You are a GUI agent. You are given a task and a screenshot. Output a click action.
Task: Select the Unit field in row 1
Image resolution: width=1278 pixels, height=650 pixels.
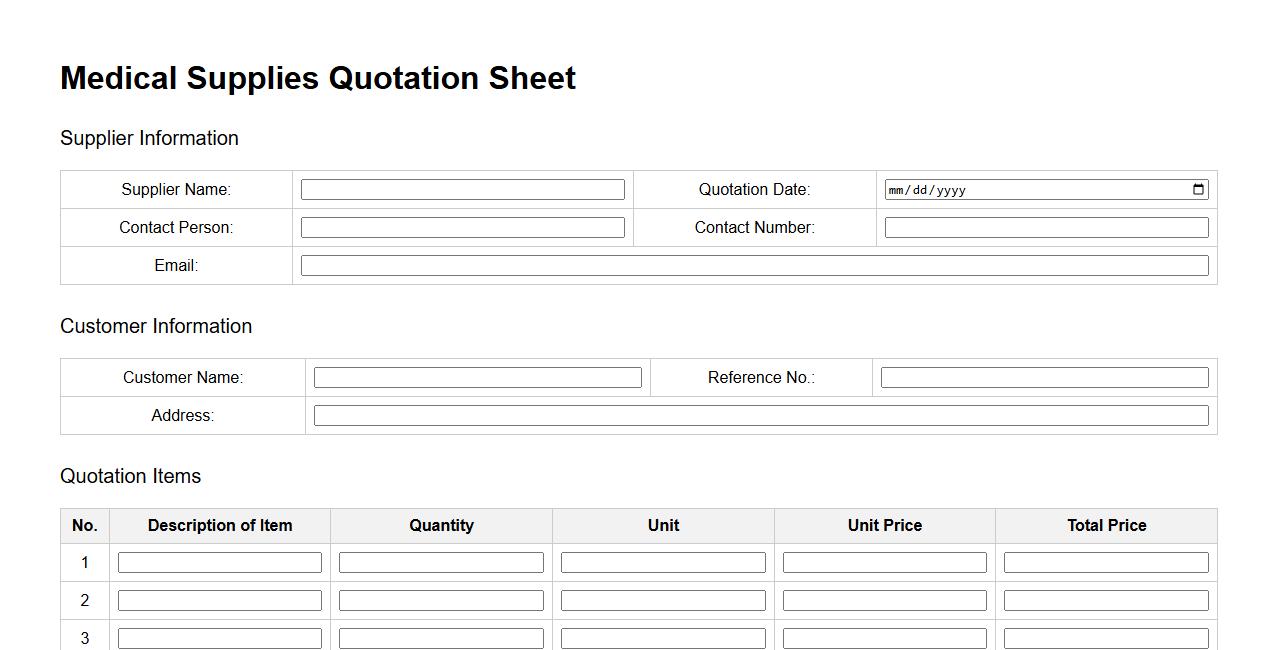[x=663, y=563]
